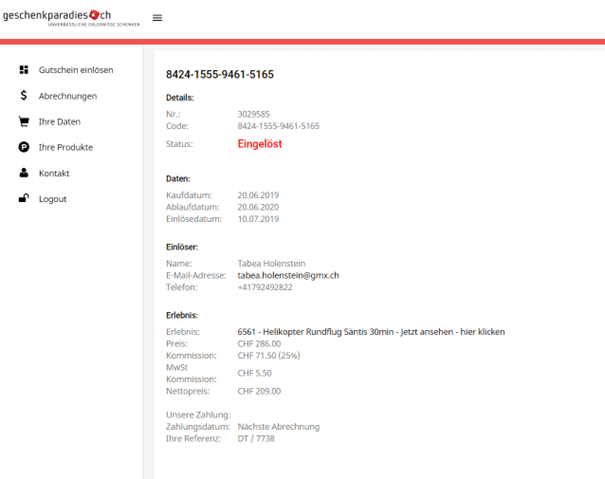This screenshot has height=479, width=605.
Task: Click the reference value DT / 7738
Action: [x=259, y=438]
